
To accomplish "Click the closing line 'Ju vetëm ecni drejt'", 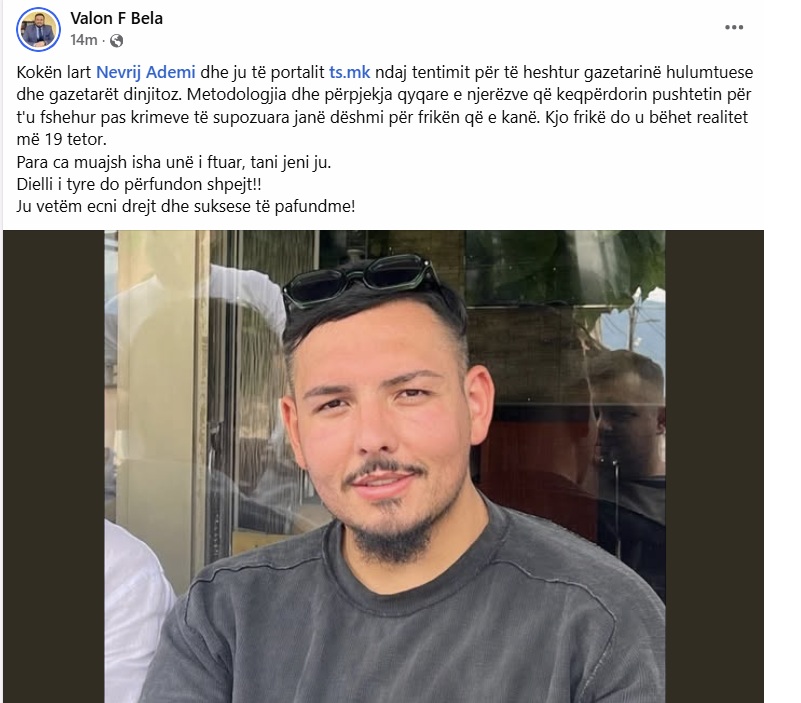I will point(87,207).
